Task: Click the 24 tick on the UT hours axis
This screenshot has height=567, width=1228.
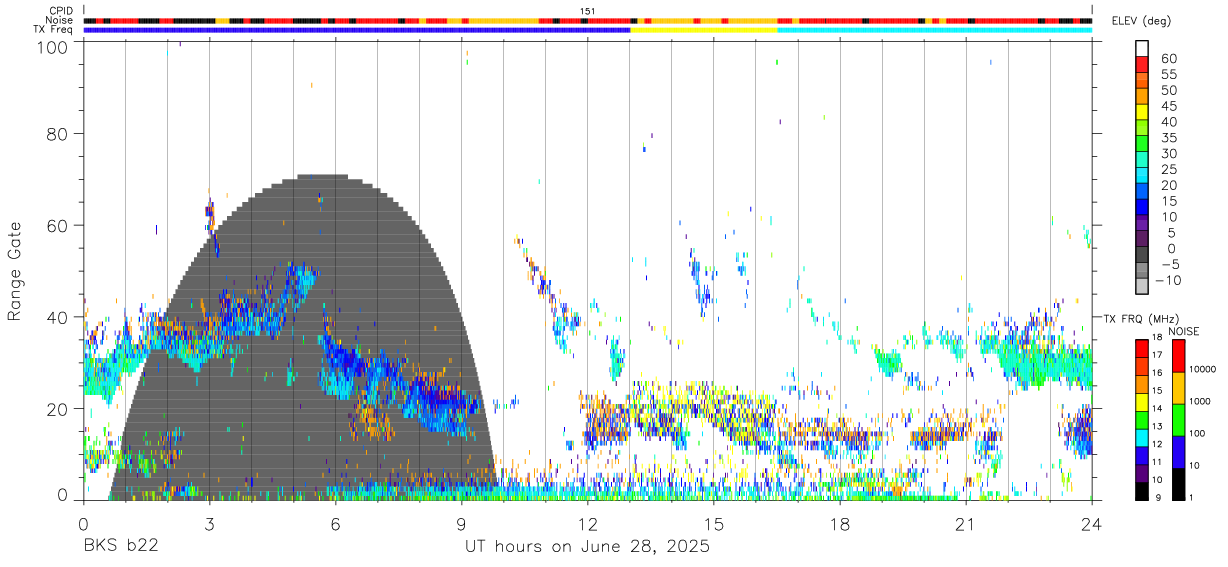Action: [x=1092, y=523]
